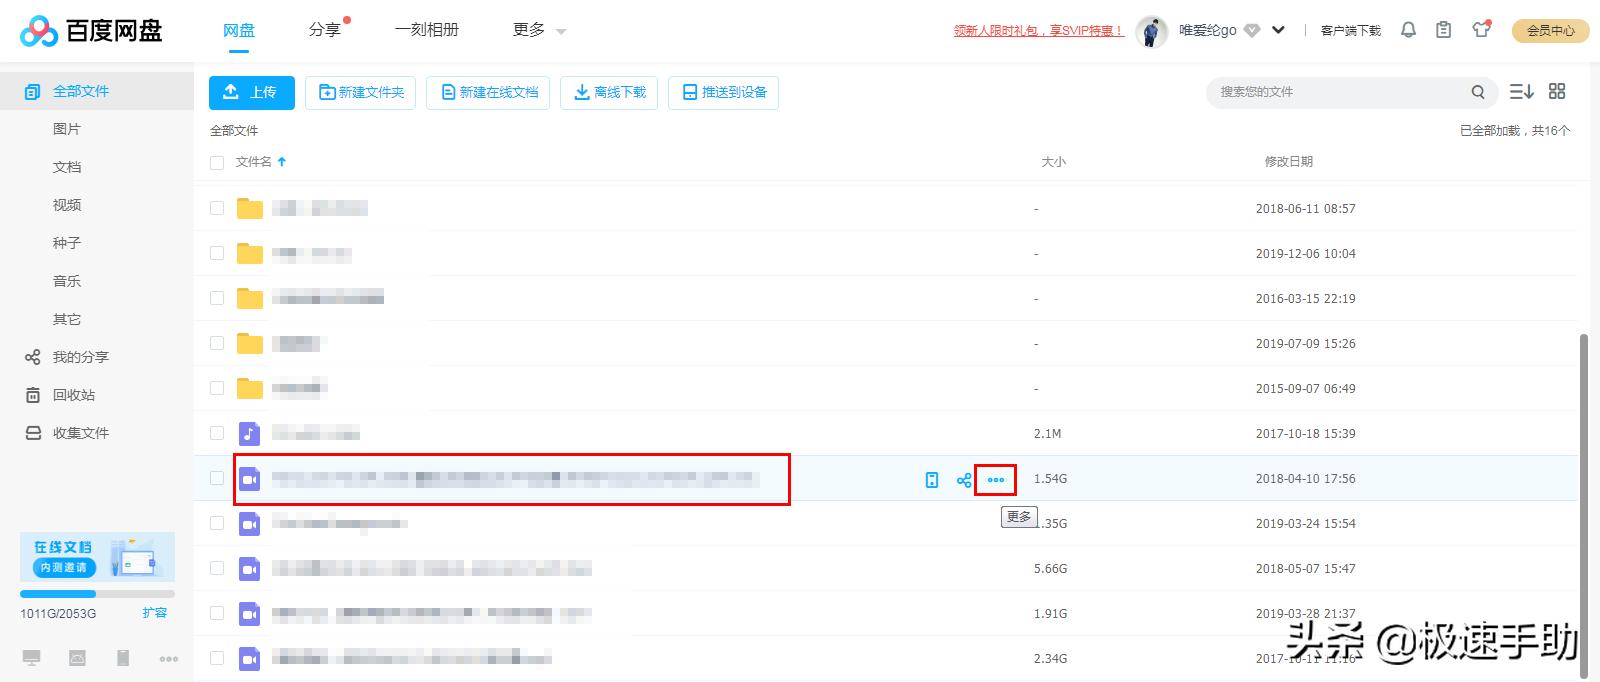Click the gray VIP diamond badge icon
The height and width of the screenshot is (682, 1600).
1252,30
